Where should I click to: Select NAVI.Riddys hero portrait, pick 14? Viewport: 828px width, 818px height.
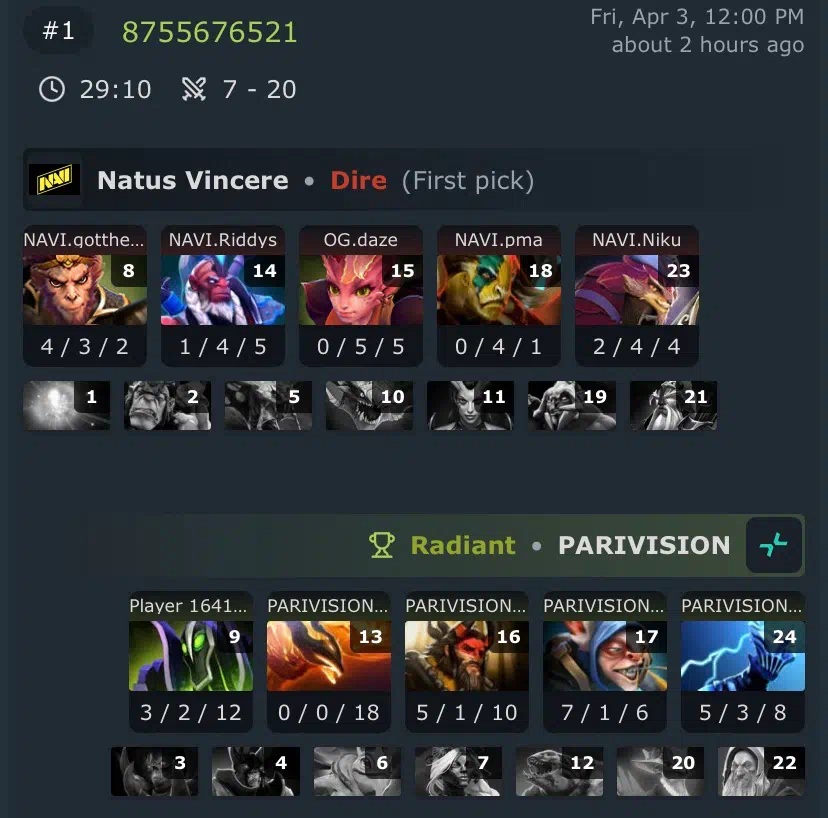click(223, 290)
